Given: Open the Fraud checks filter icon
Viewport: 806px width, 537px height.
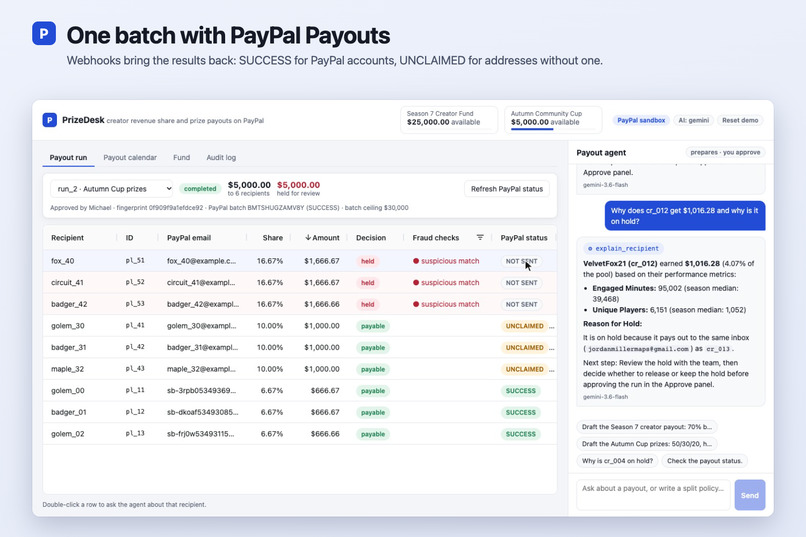Looking at the screenshot, I should [x=480, y=237].
